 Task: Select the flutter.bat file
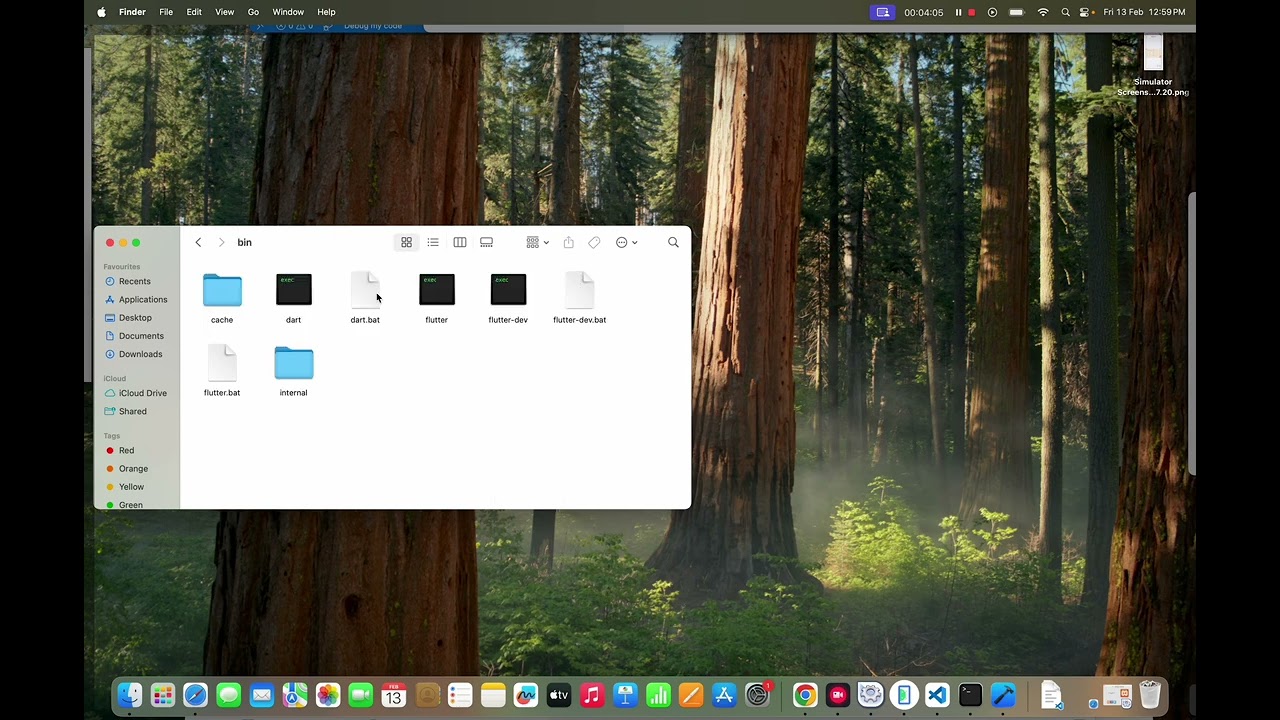pos(222,363)
